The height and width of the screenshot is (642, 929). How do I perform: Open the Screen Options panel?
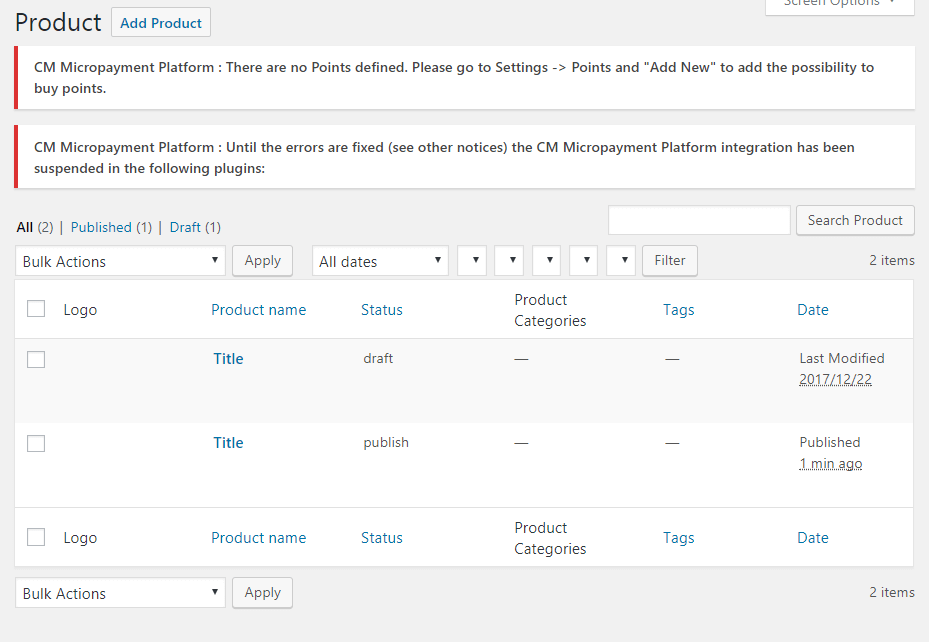click(x=839, y=4)
